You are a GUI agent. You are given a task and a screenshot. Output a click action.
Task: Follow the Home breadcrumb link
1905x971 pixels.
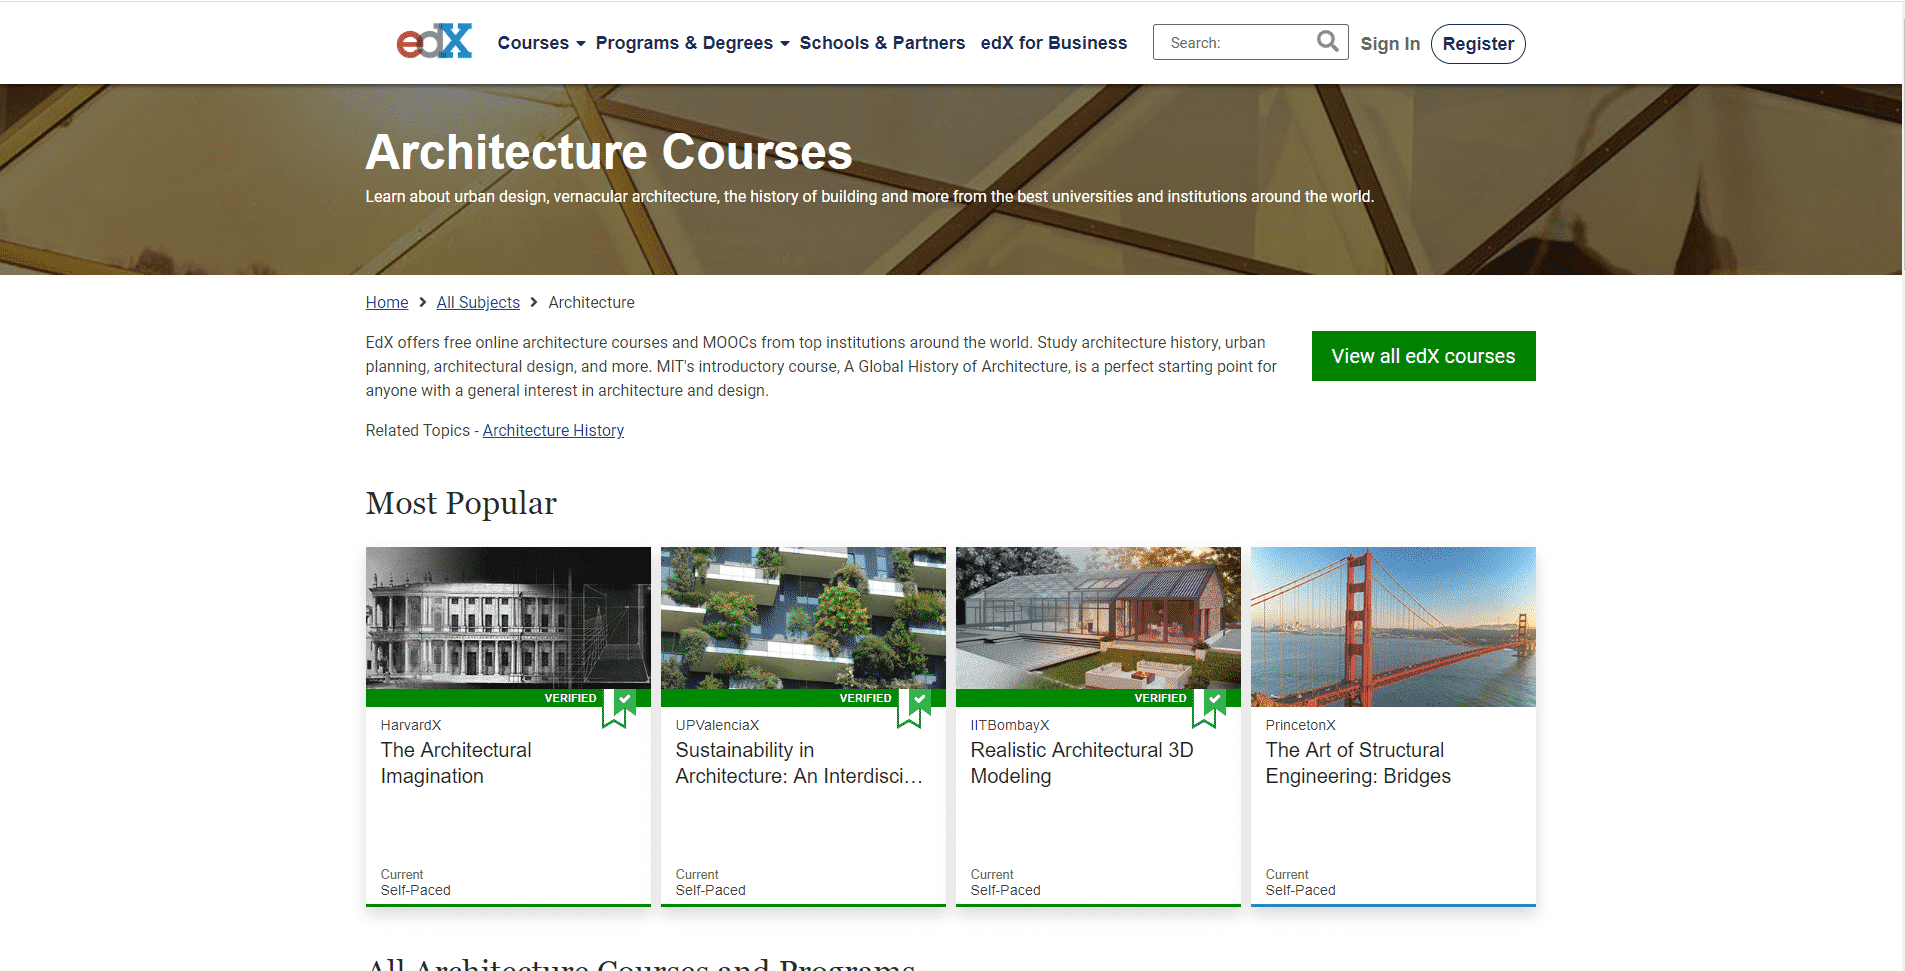[x=387, y=302]
